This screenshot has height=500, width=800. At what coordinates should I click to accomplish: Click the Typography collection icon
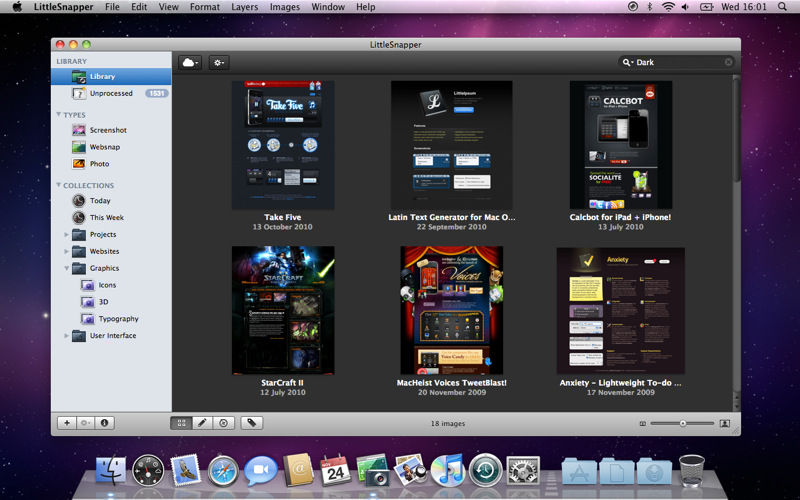point(88,319)
